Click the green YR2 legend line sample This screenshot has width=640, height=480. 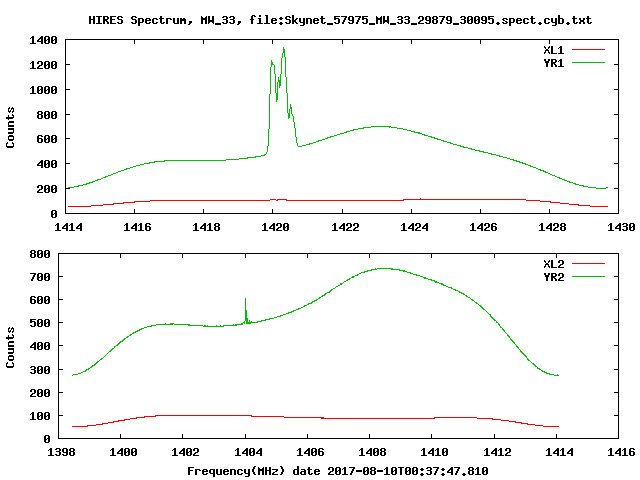coord(588,277)
